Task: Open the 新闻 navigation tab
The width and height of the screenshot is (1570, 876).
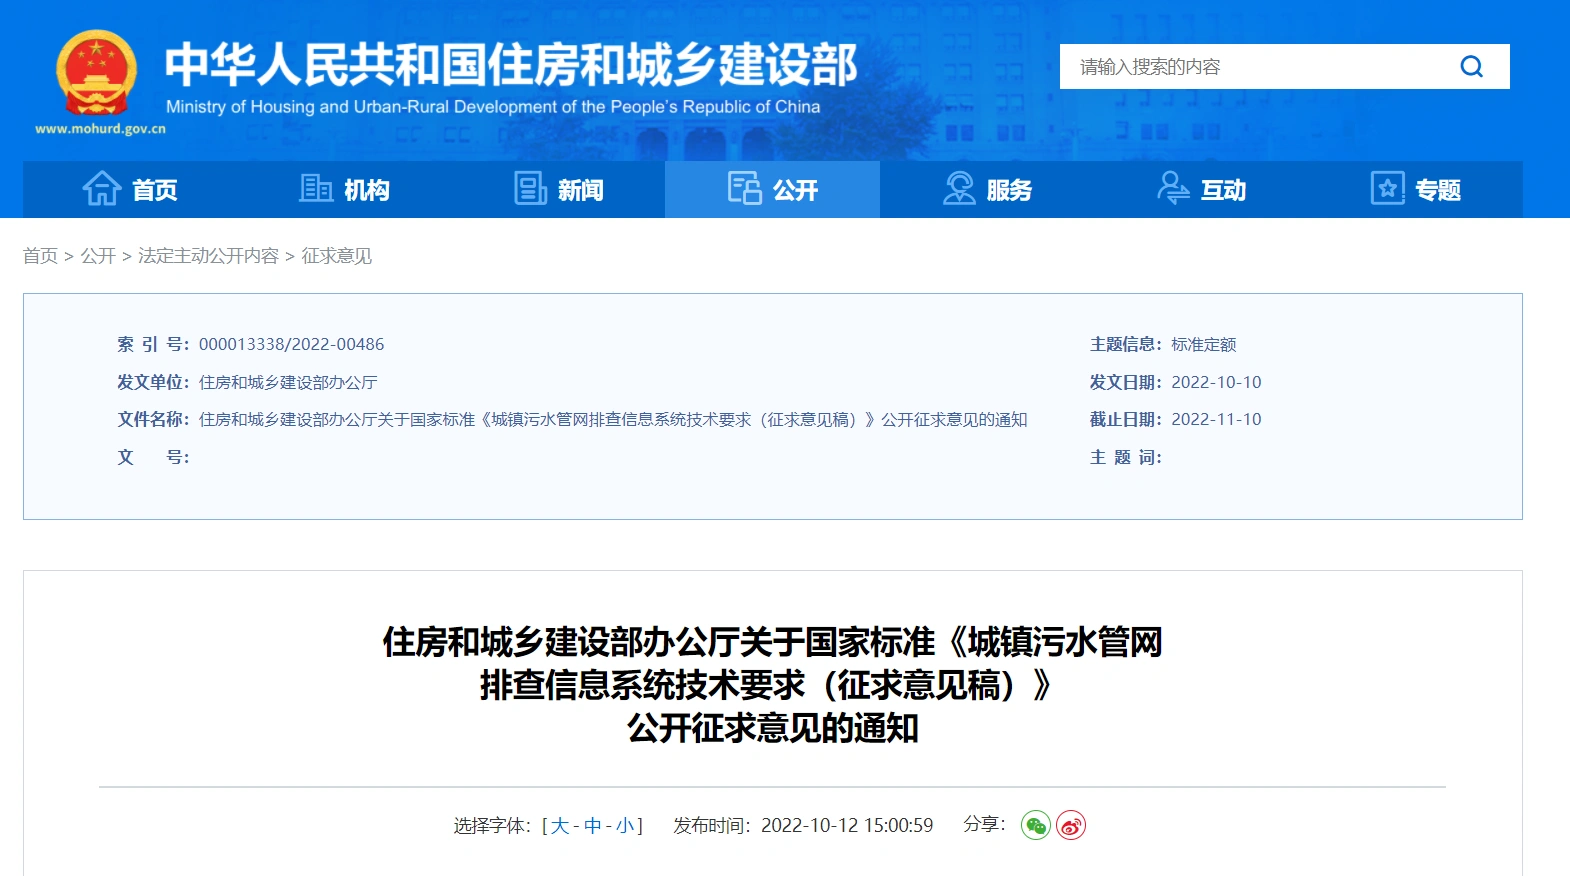Action: pos(558,189)
